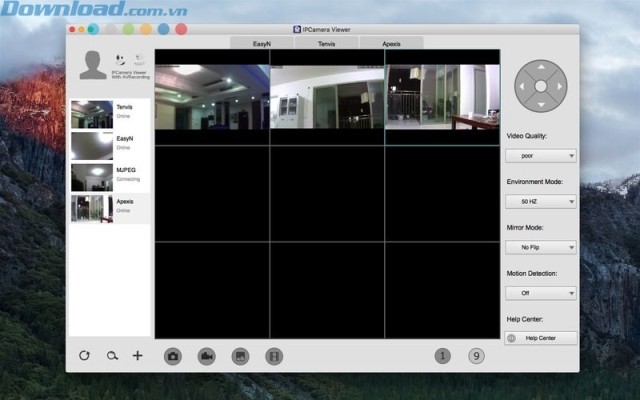Take a snapshot with the camera icon
Image resolution: width=640 pixels, height=400 pixels.
[x=173, y=356]
